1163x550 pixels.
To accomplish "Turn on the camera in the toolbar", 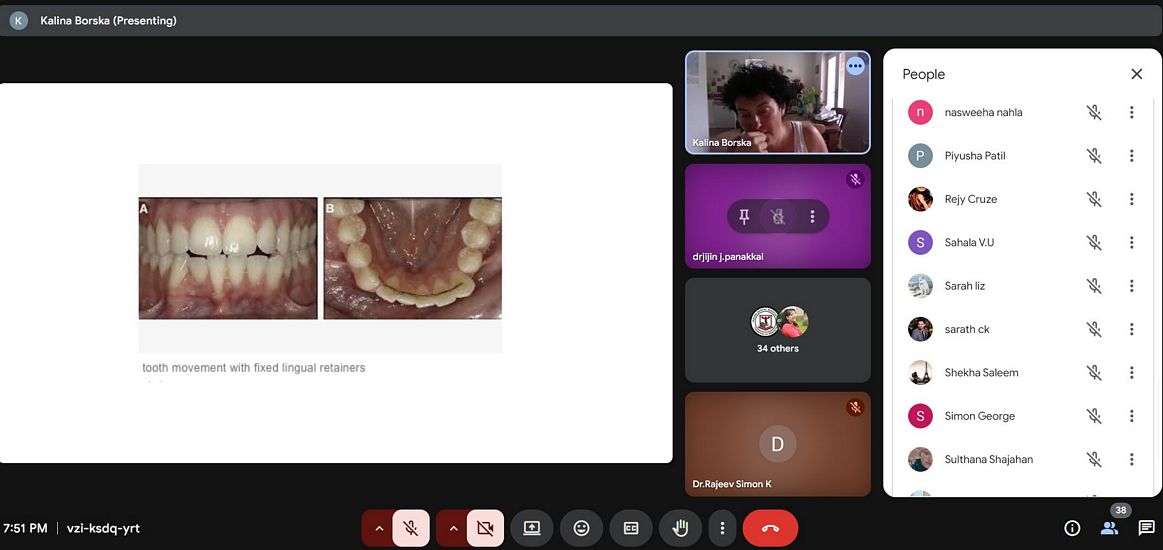I will (x=485, y=529).
